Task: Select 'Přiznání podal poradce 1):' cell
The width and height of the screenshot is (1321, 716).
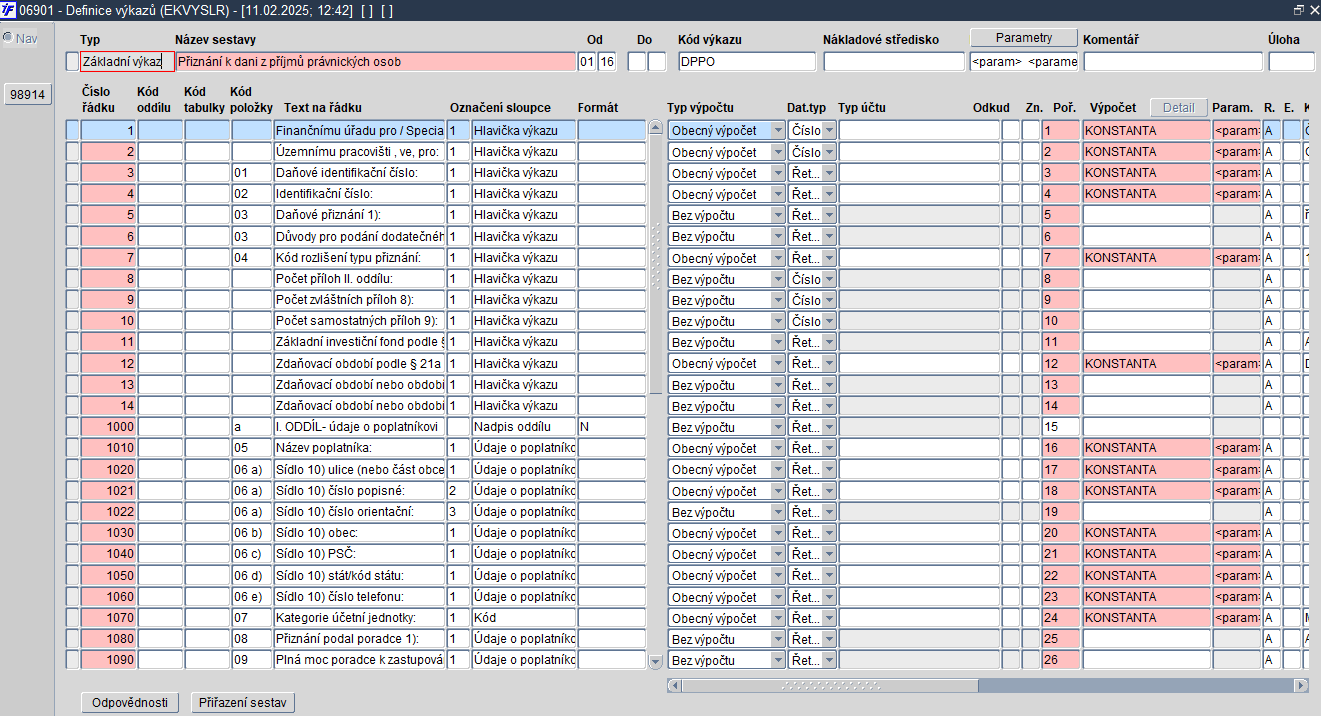Action: tap(359, 640)
